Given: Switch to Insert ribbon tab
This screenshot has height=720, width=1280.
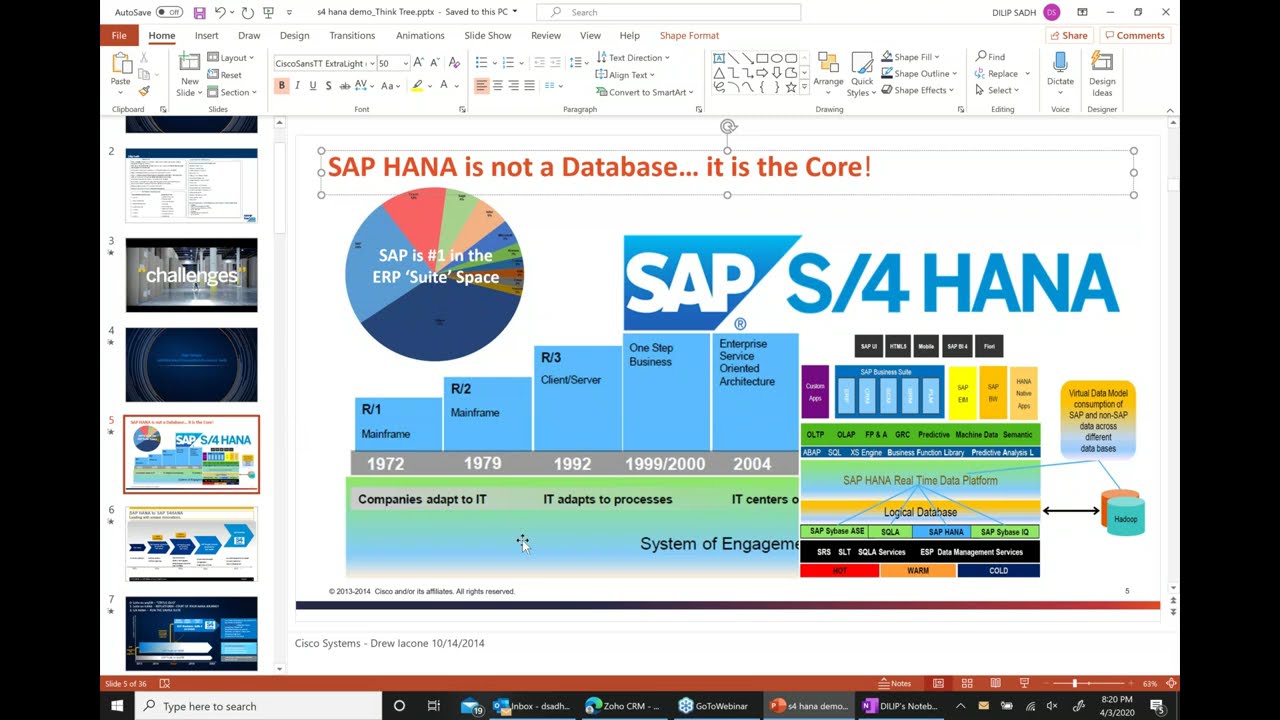Looking at the screenshot, I should (x=207, y=35).
